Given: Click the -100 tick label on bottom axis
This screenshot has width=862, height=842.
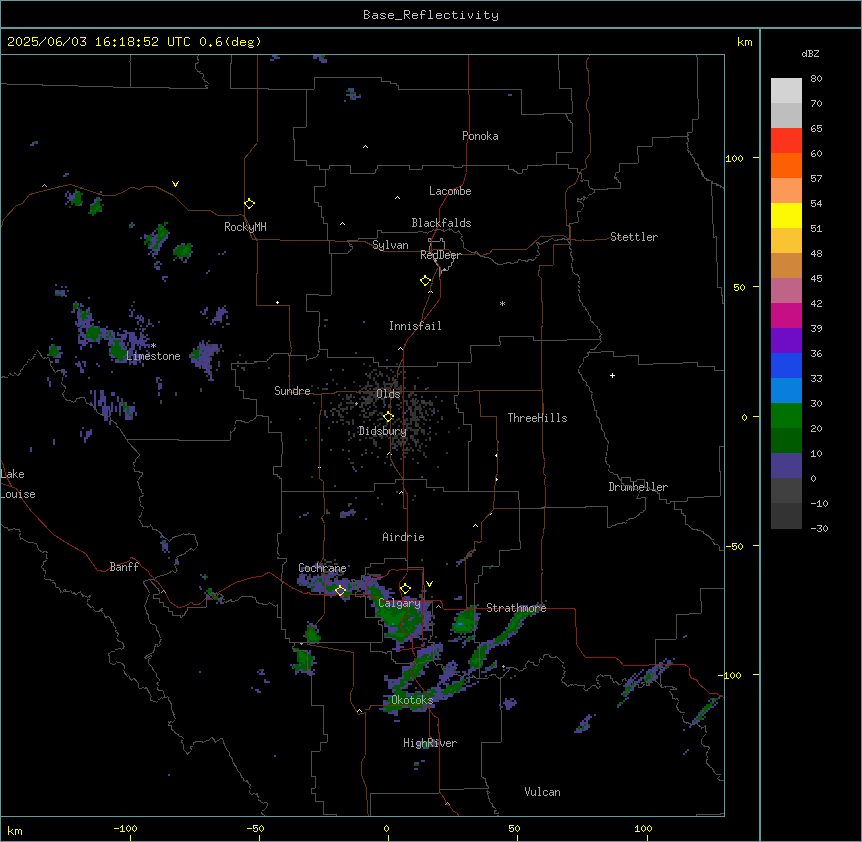Looking at the screenshot, I should (x=126, y=828).
